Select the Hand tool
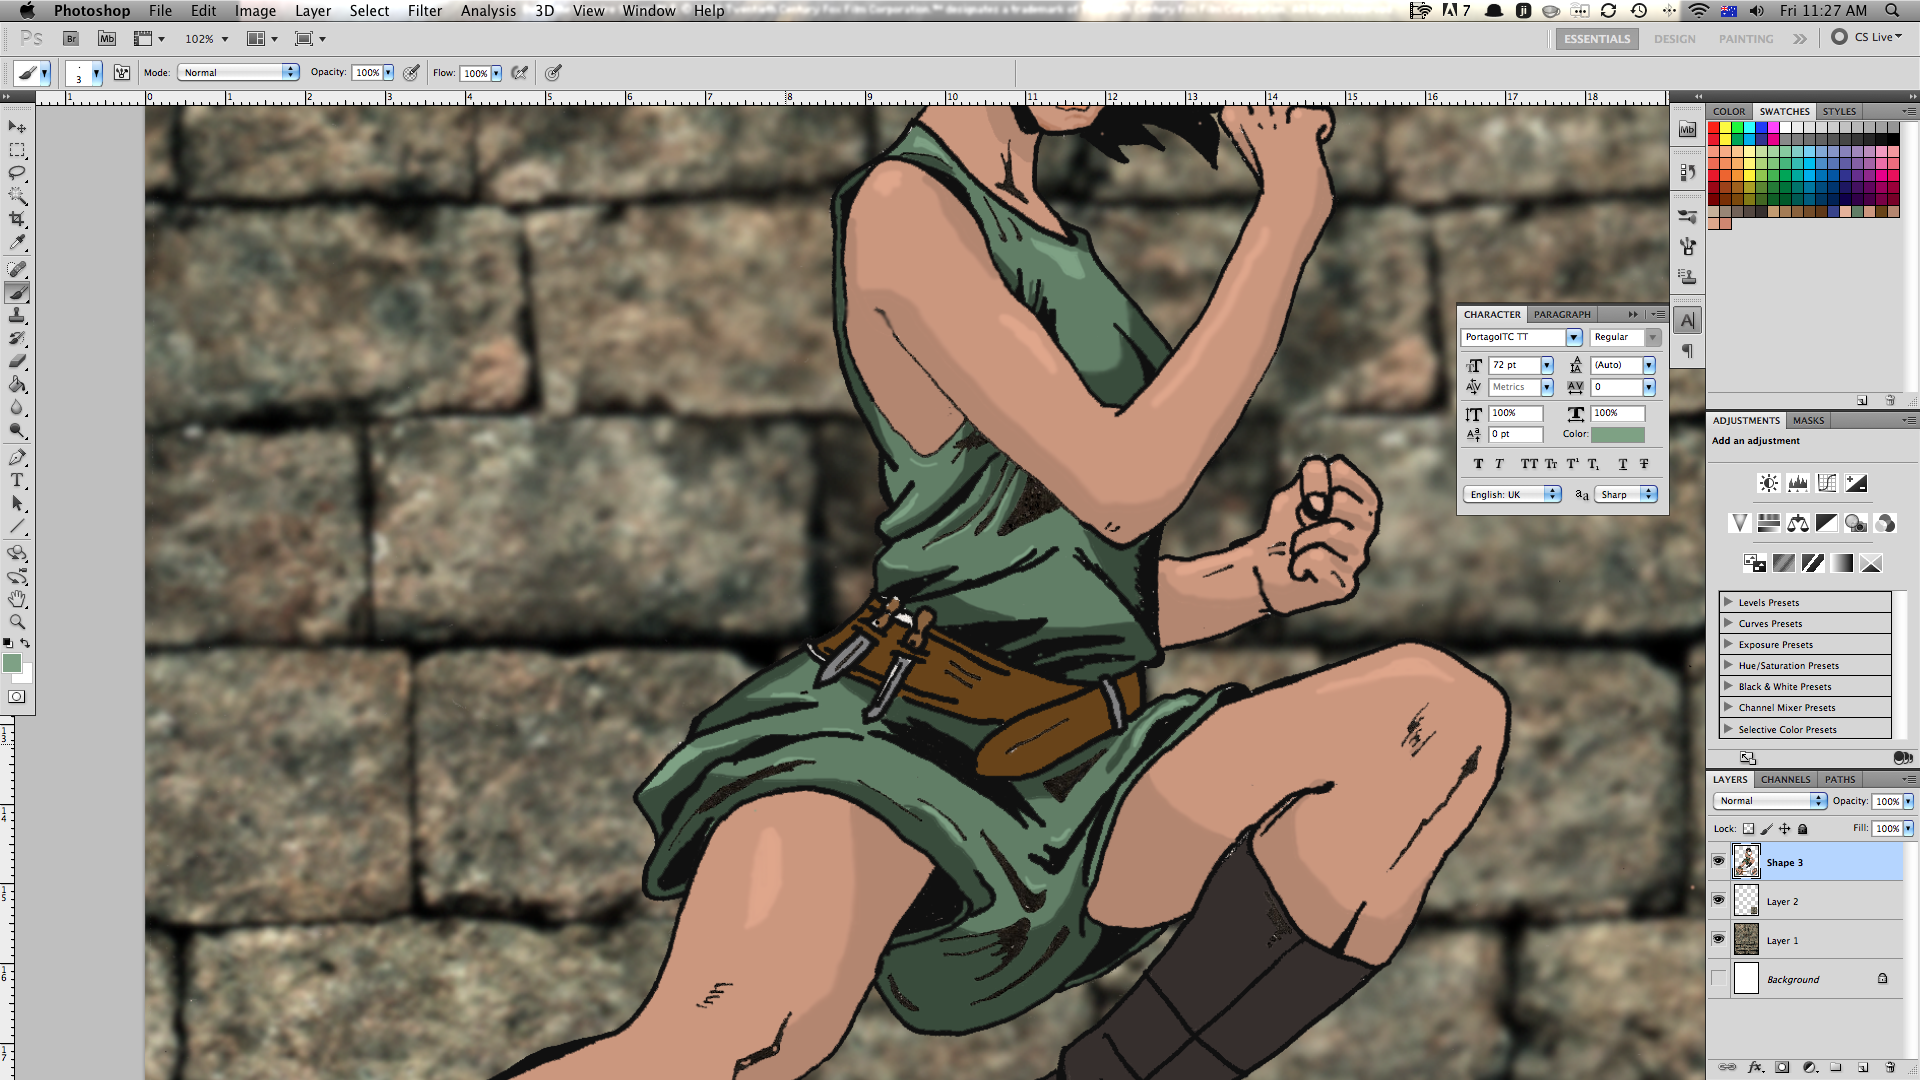 [17, 599]
